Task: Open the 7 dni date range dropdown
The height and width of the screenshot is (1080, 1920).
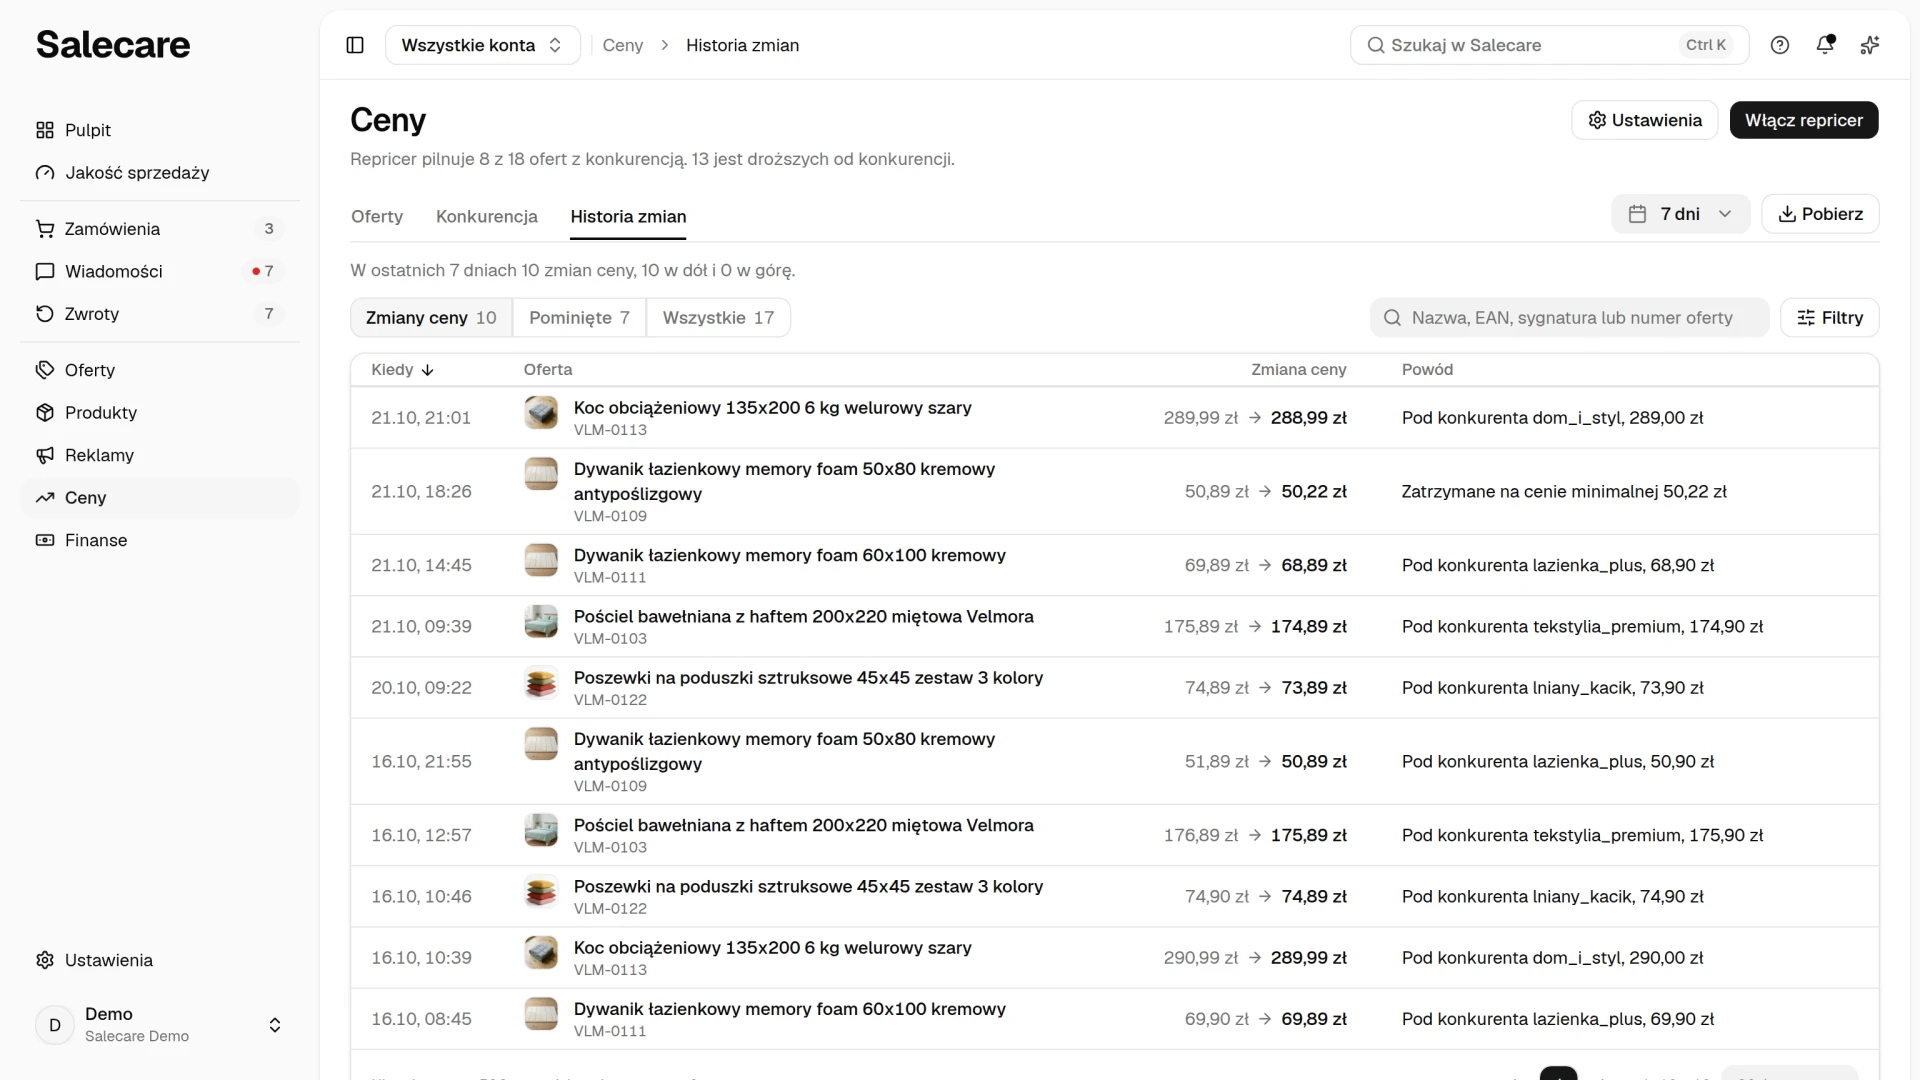Action: (1680, 214)
